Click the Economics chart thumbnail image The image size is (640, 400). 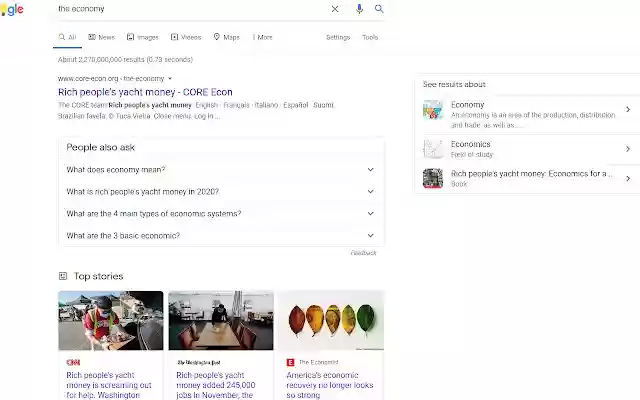[433, 149]
